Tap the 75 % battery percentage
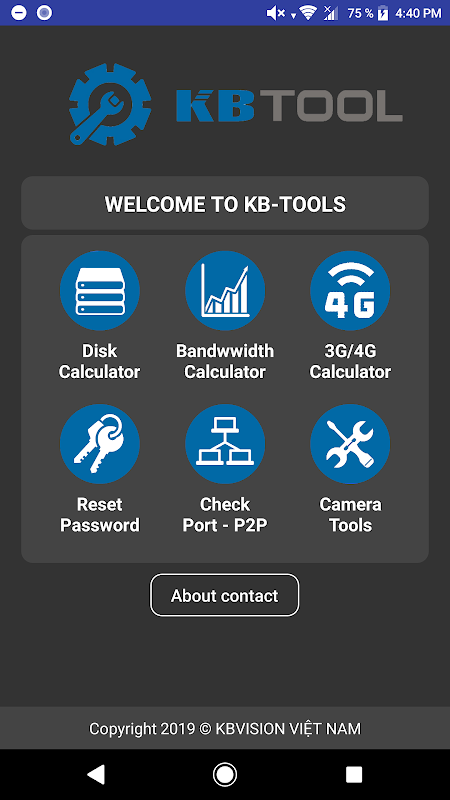450x800 pixels. click(360, 13)
